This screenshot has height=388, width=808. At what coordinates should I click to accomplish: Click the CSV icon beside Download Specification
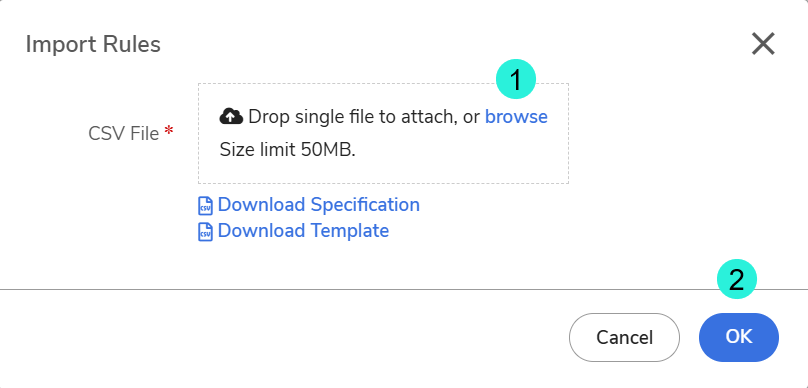coord(205,206)
